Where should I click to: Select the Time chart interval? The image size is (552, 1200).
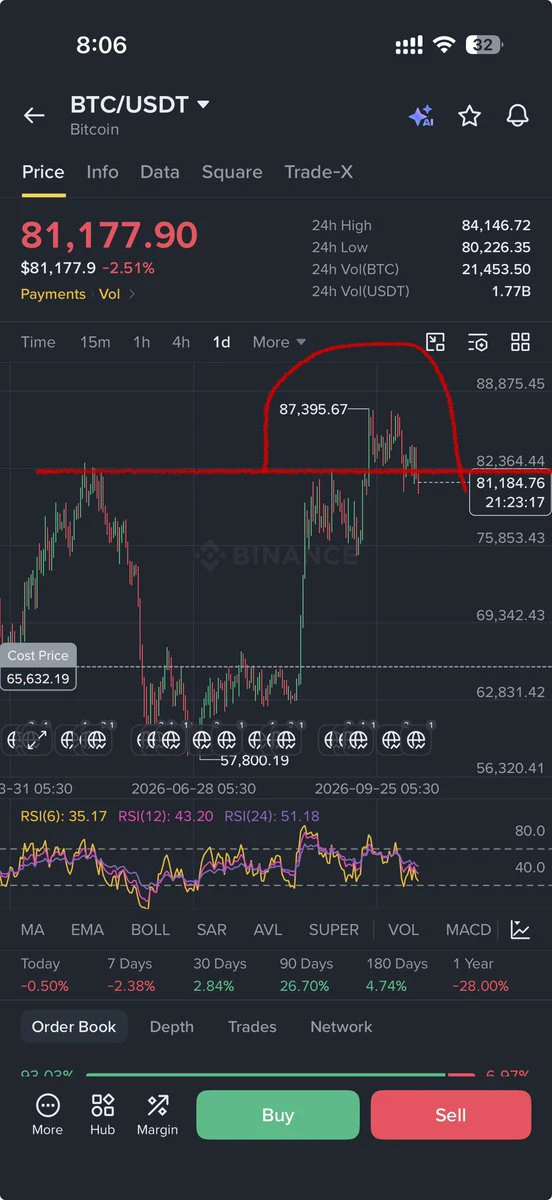[x=38, y=342]
